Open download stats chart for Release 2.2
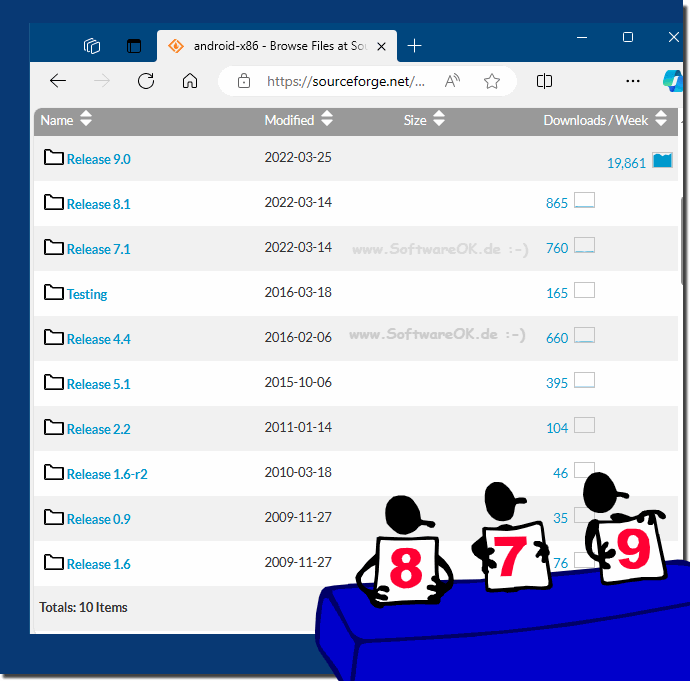Viewport: 690px width, 681px height. click(x=584, y=425)
